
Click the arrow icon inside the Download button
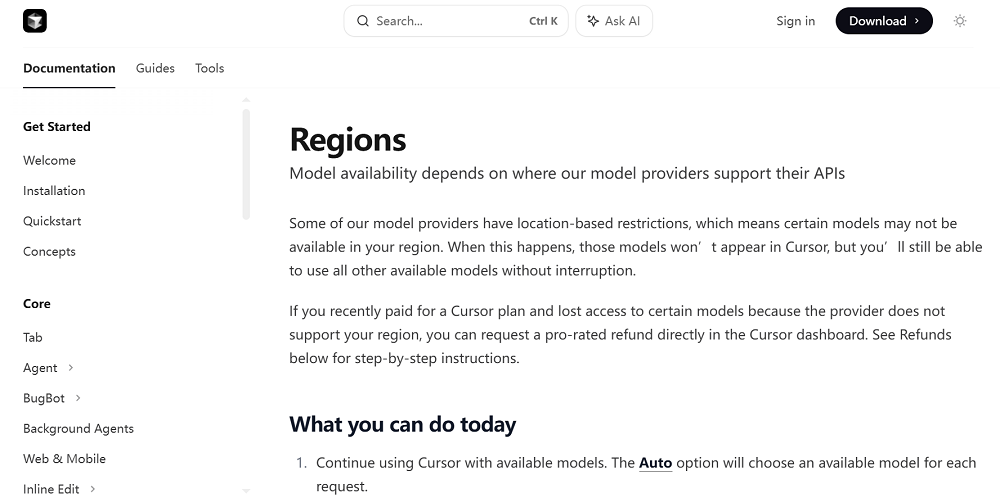(916, 21)
